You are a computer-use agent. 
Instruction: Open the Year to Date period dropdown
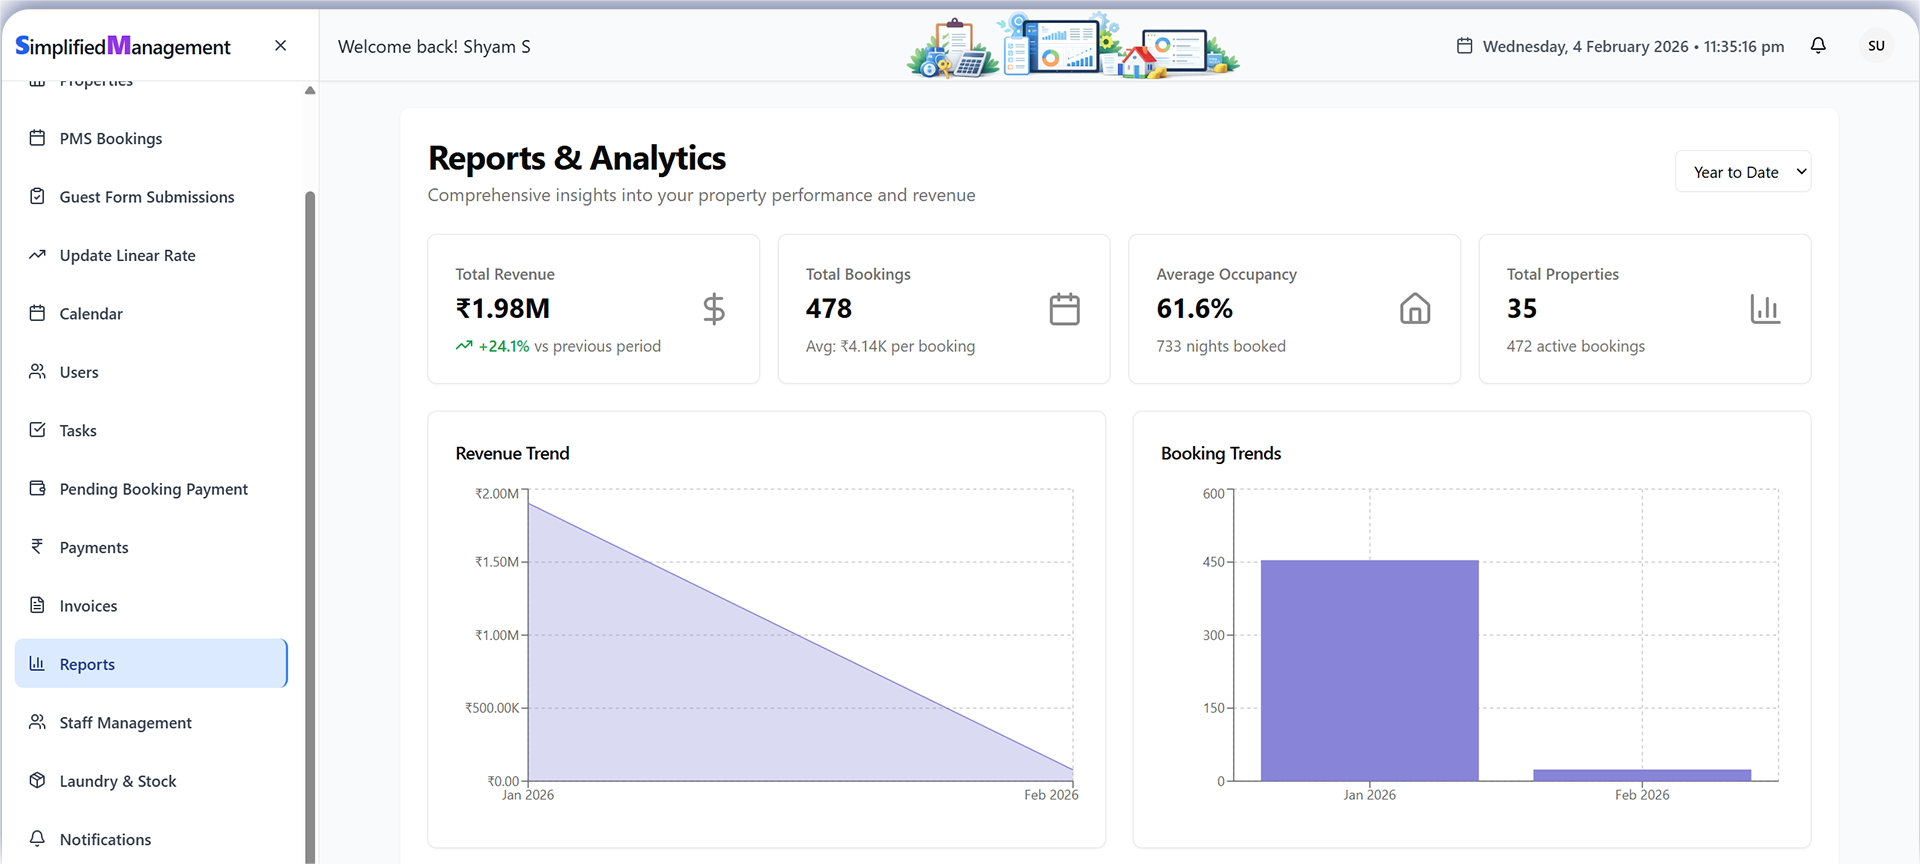click(x=1743, y=172)
